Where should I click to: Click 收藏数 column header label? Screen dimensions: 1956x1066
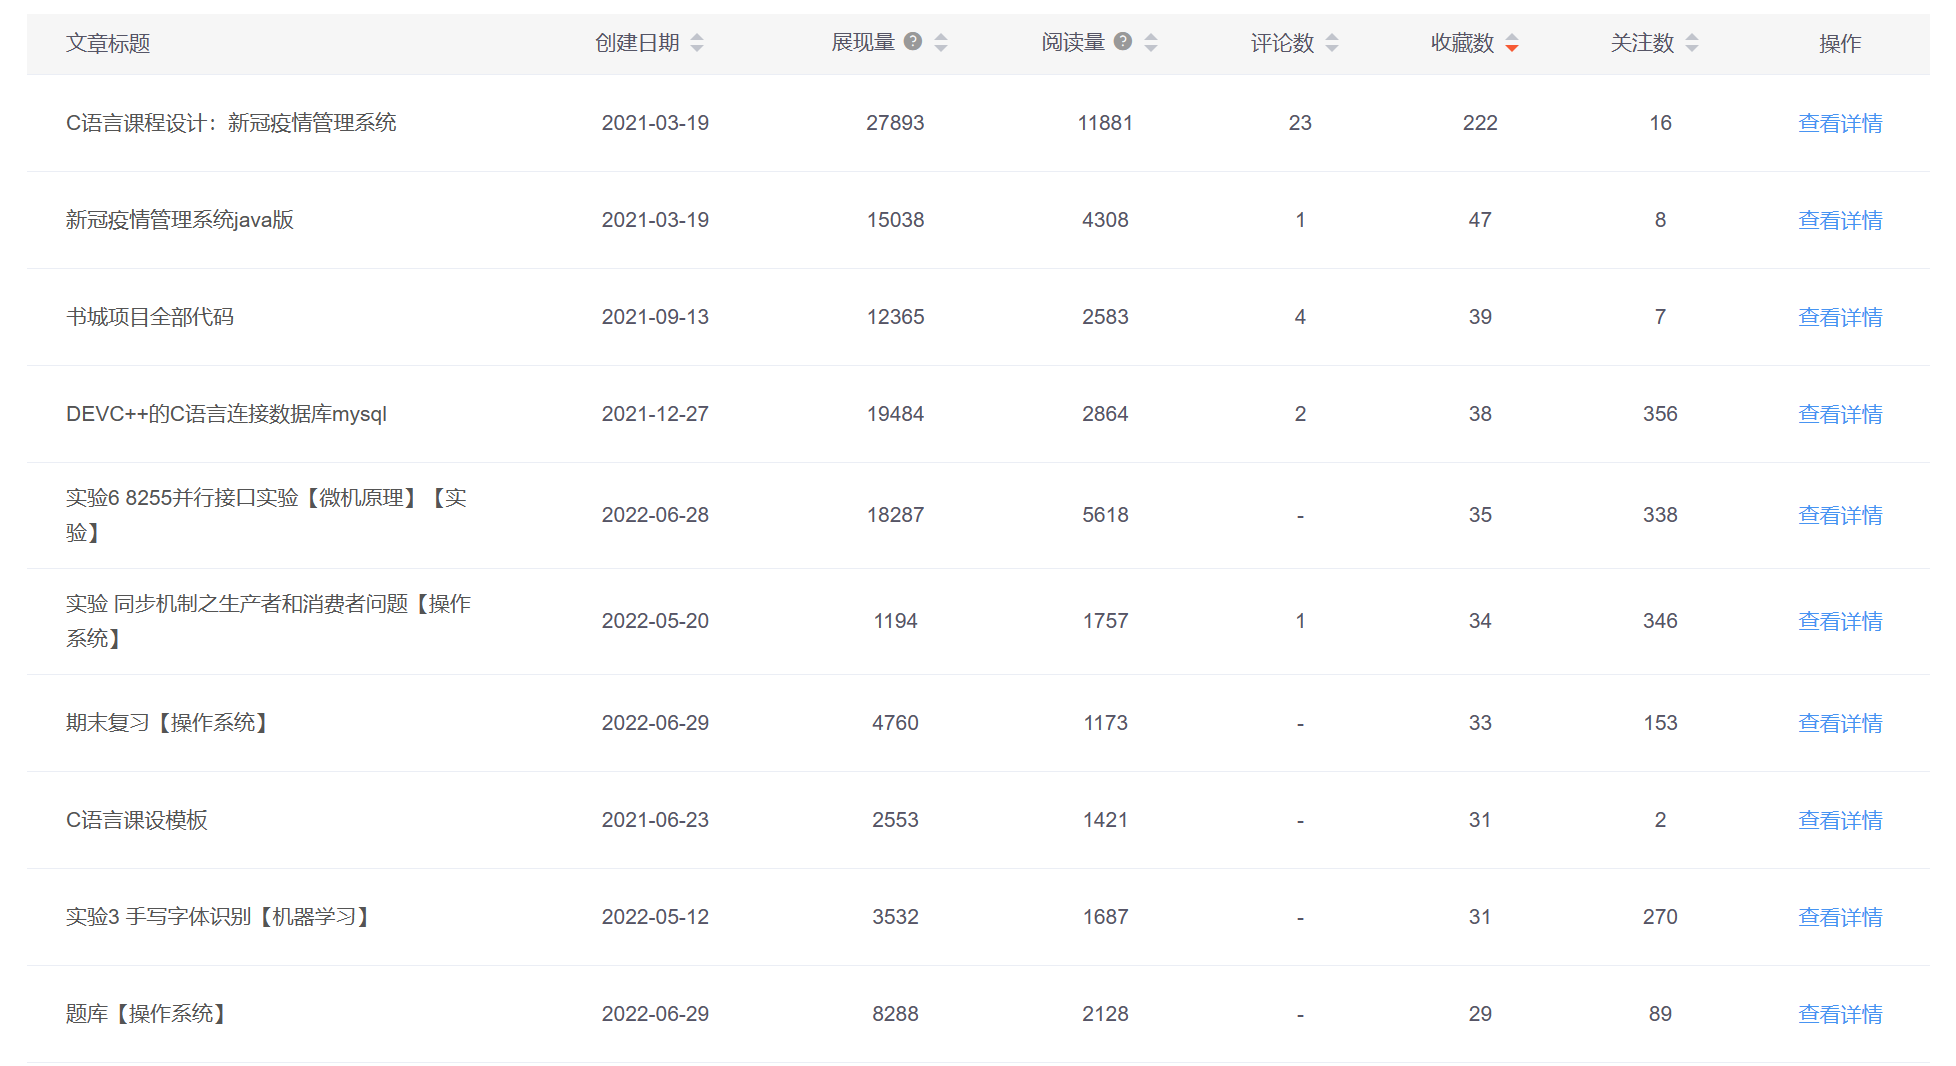click(x=1462, y=43)
